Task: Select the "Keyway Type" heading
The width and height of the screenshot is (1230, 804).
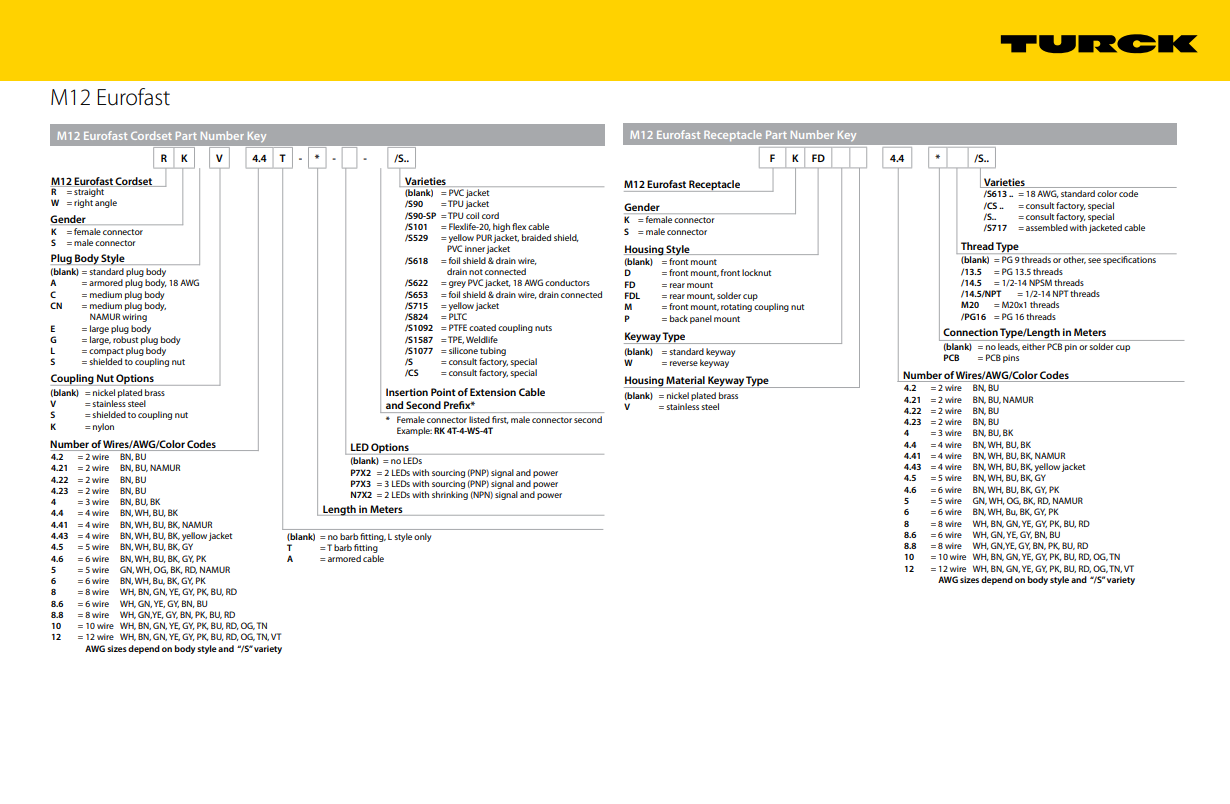Action: pyautogui.click(x=655, y=337)
